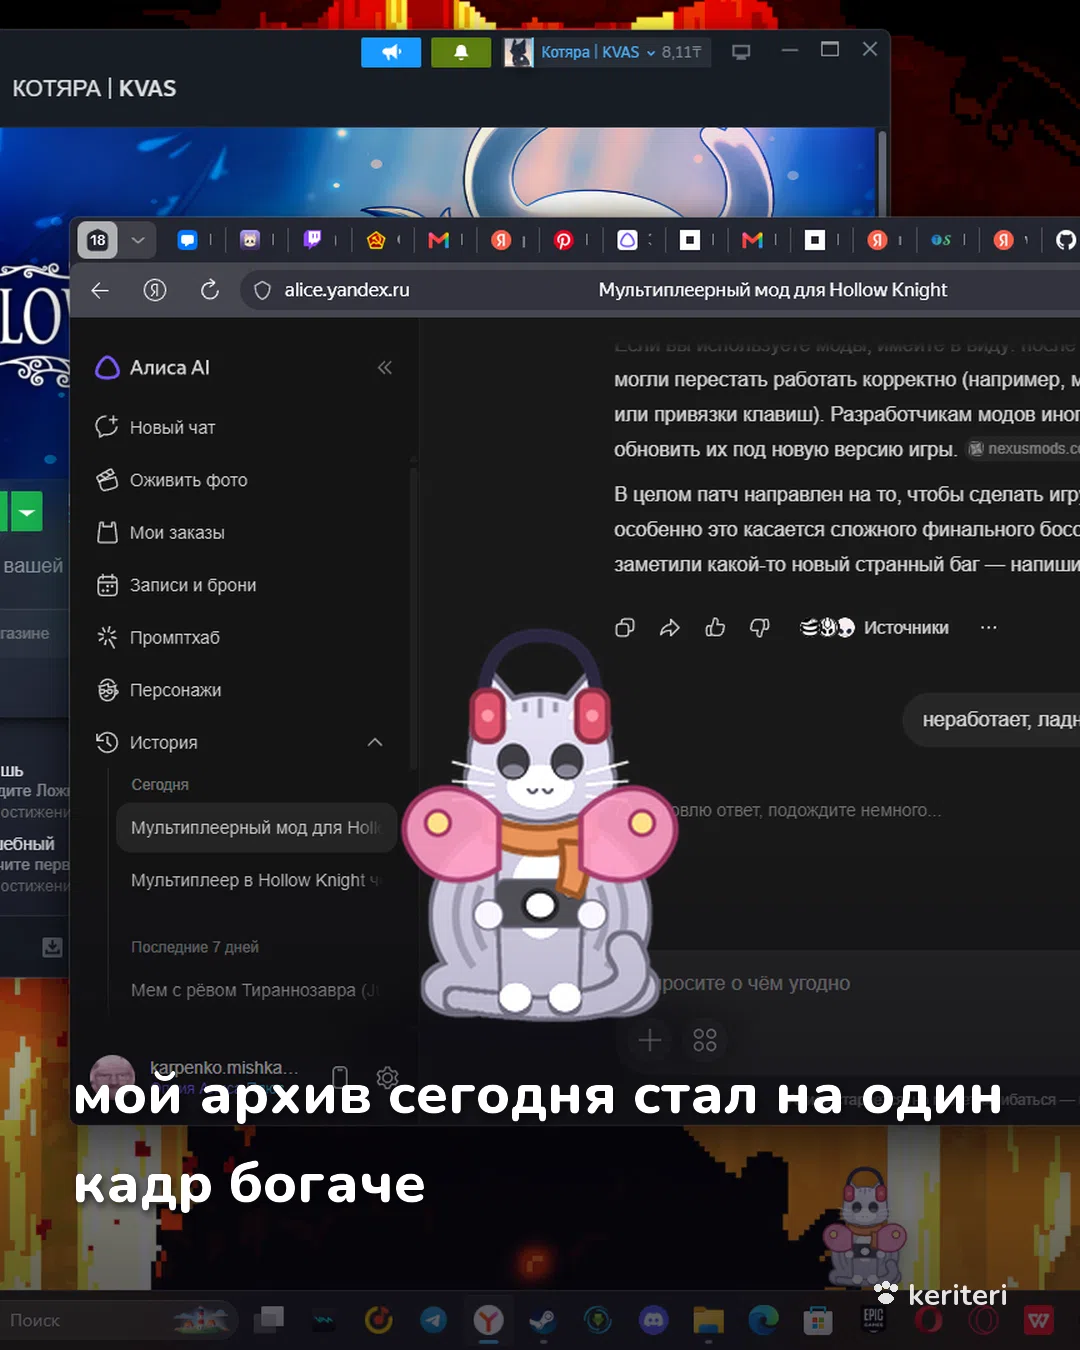Screen dimensions: 1080x1350
Task: Open chat Мультиплеерный мод для Holl
Action: pos(256,828)
